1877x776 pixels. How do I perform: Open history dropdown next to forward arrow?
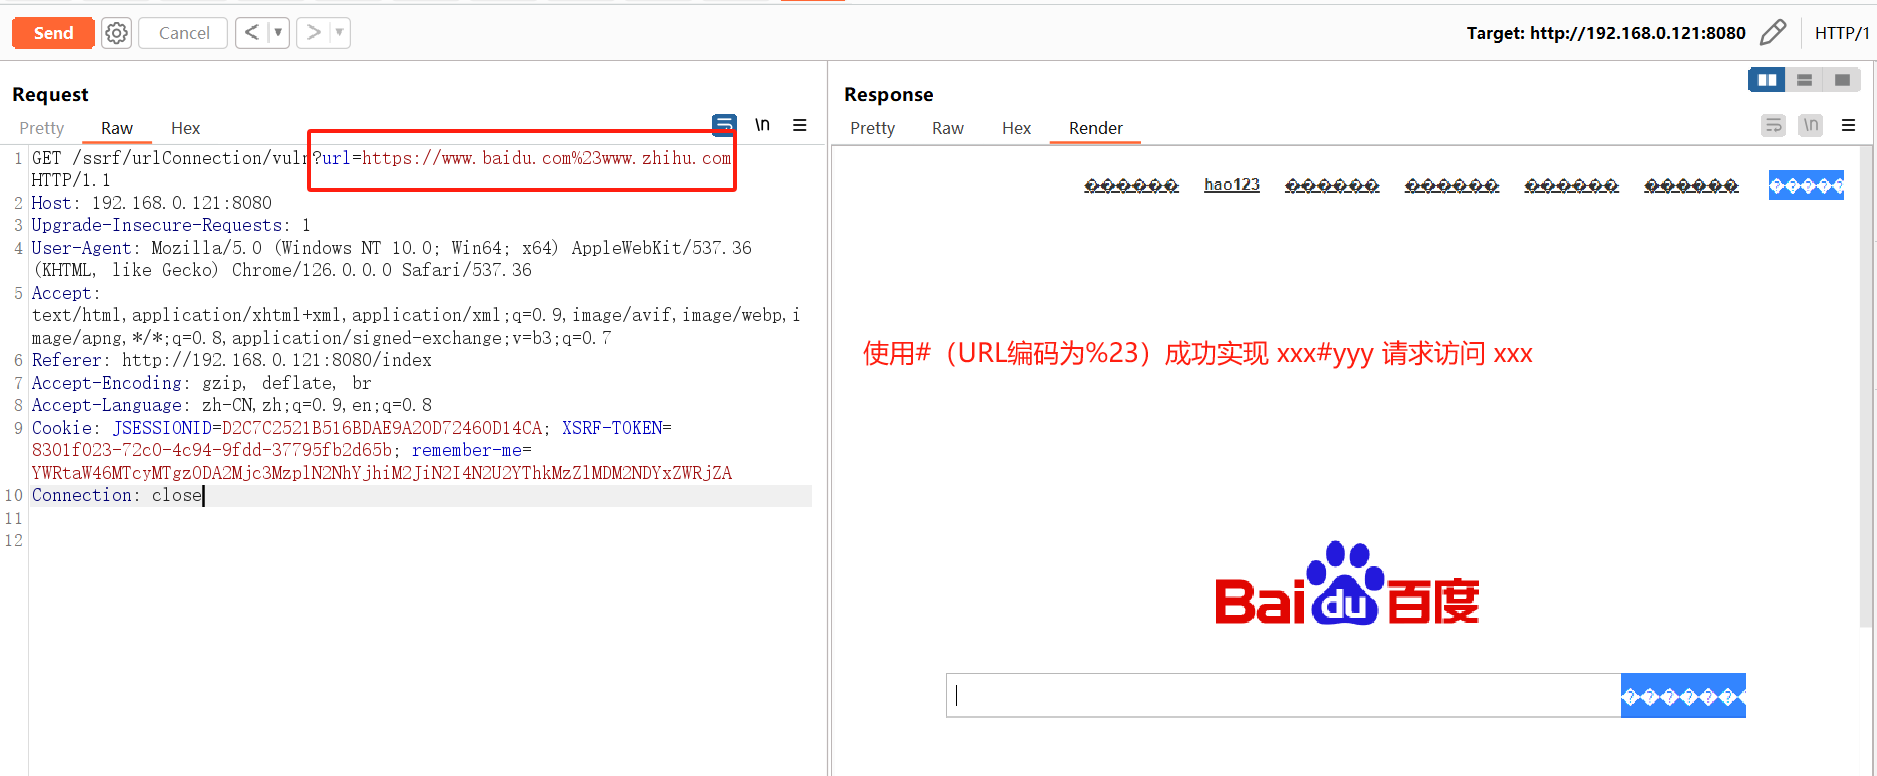pos(340,33)
